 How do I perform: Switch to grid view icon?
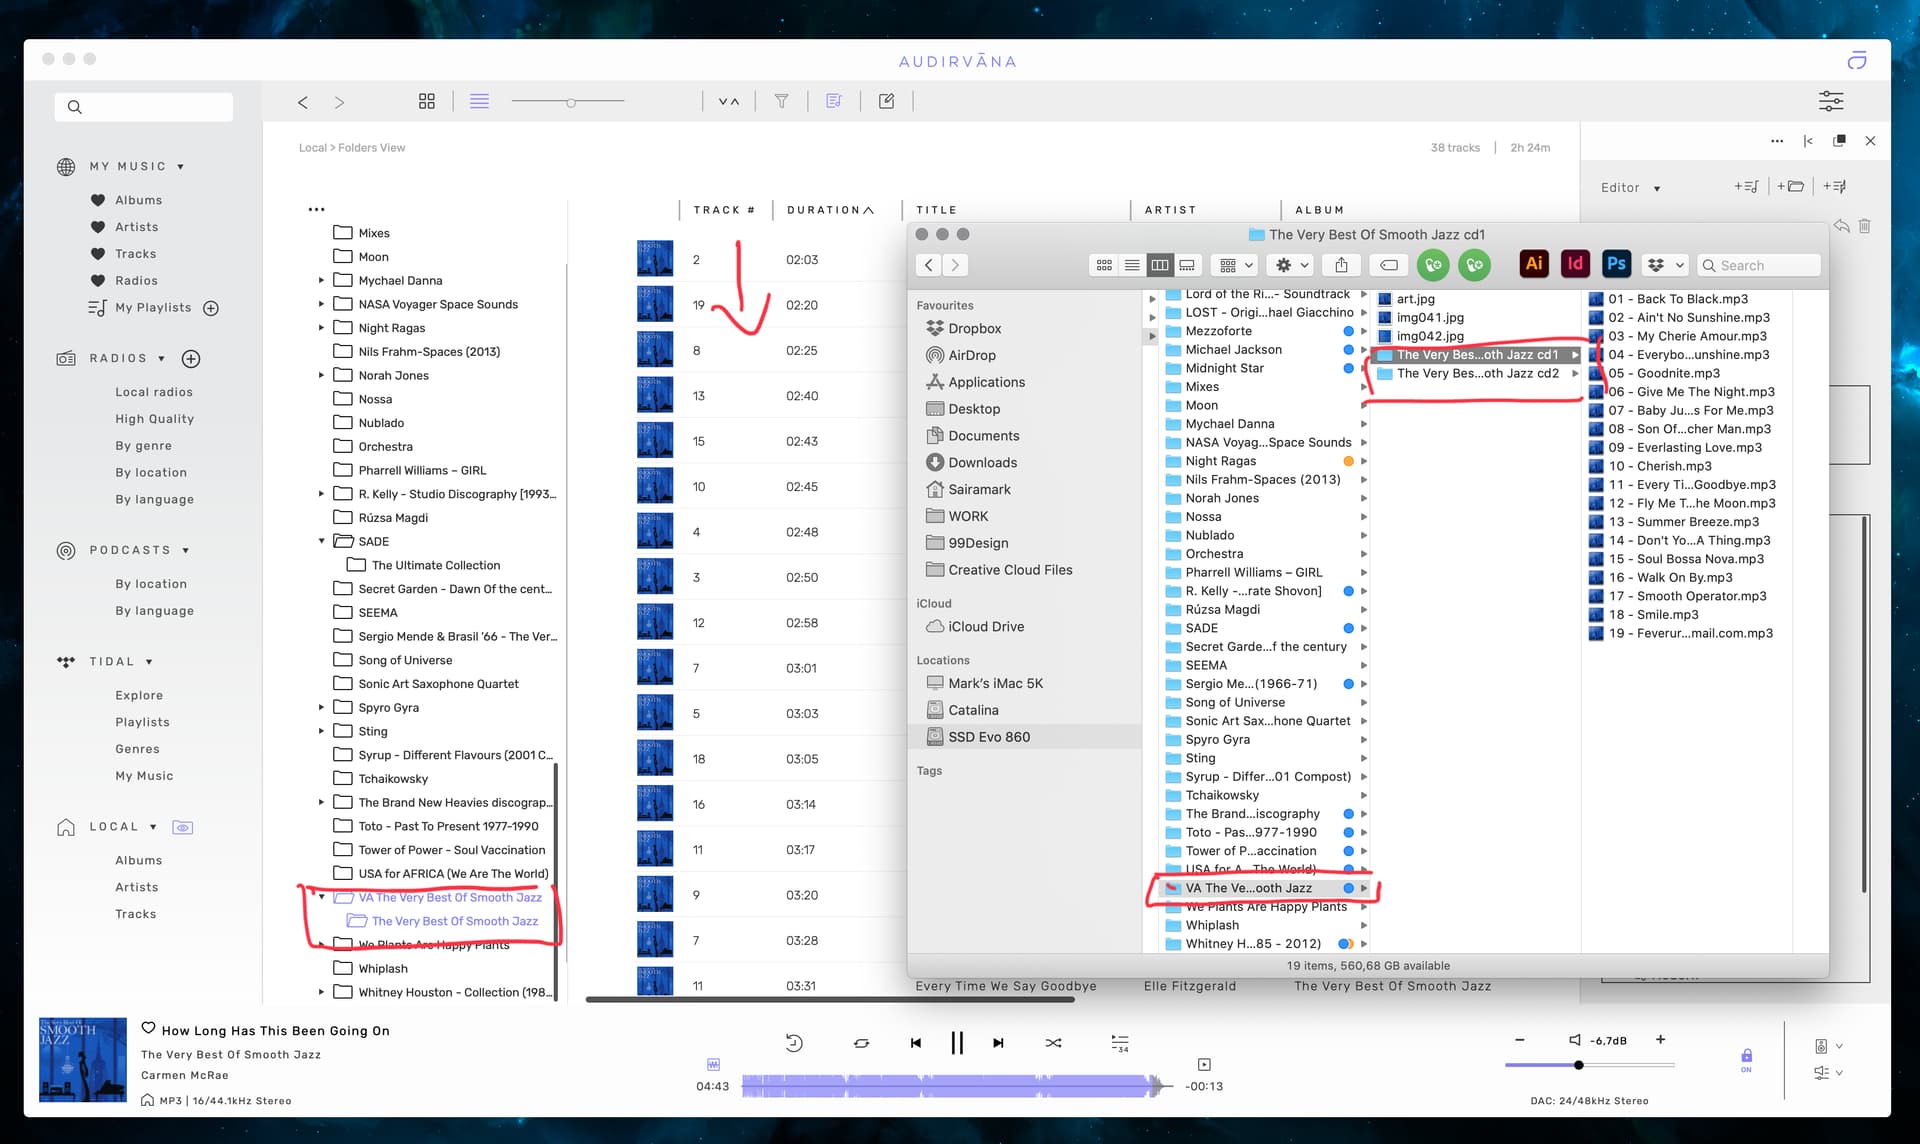427,101
